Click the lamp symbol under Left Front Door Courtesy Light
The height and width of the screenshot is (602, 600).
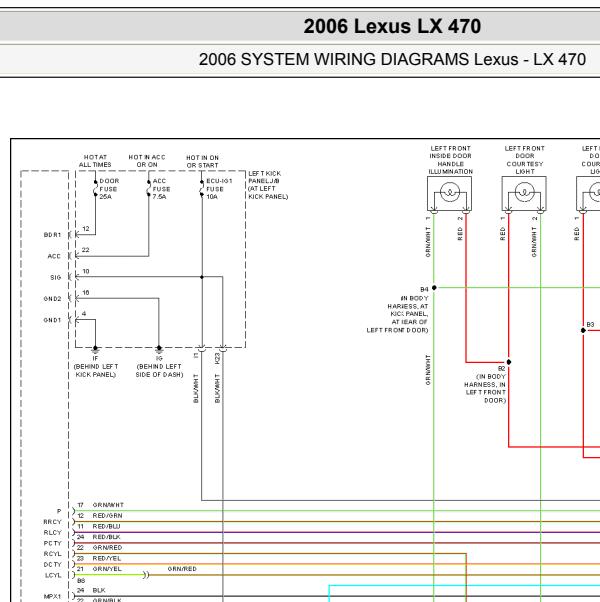[524, 194]
